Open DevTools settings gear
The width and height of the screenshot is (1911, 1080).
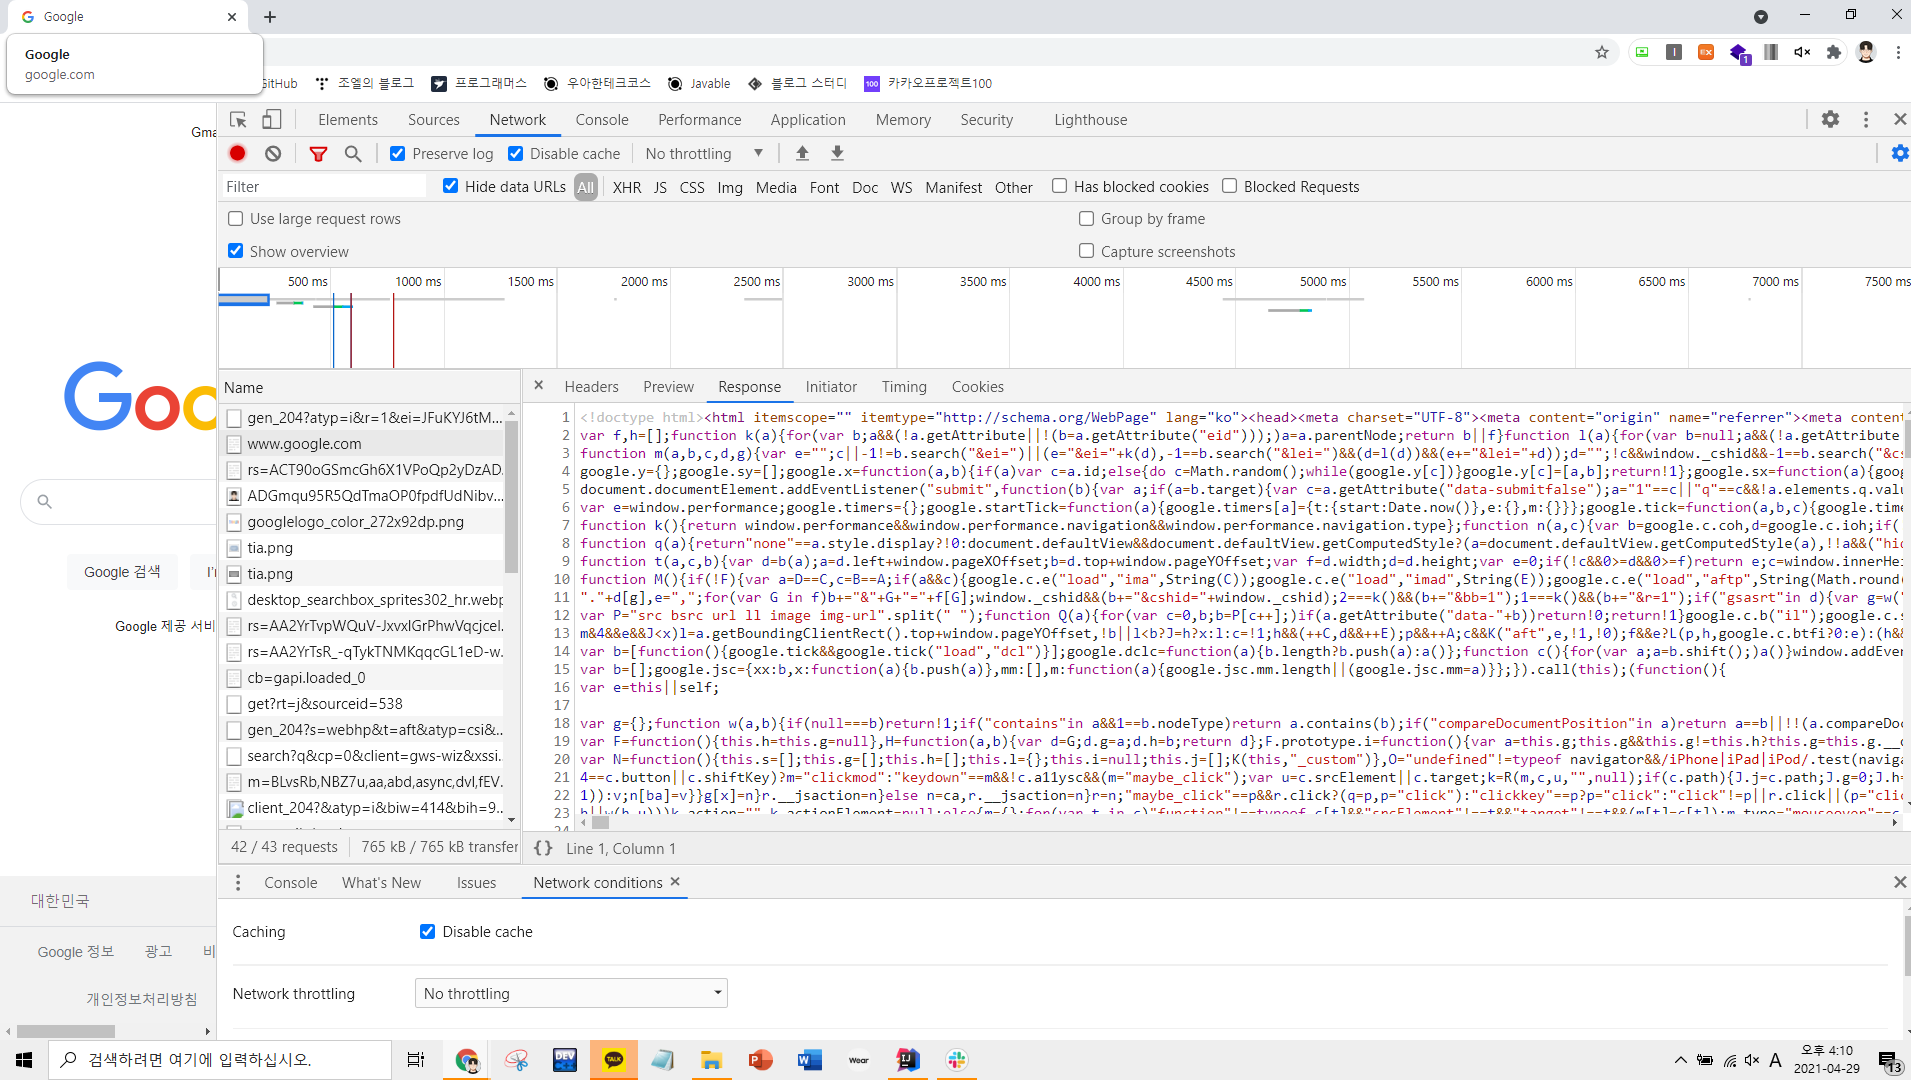coord(1831,119)
